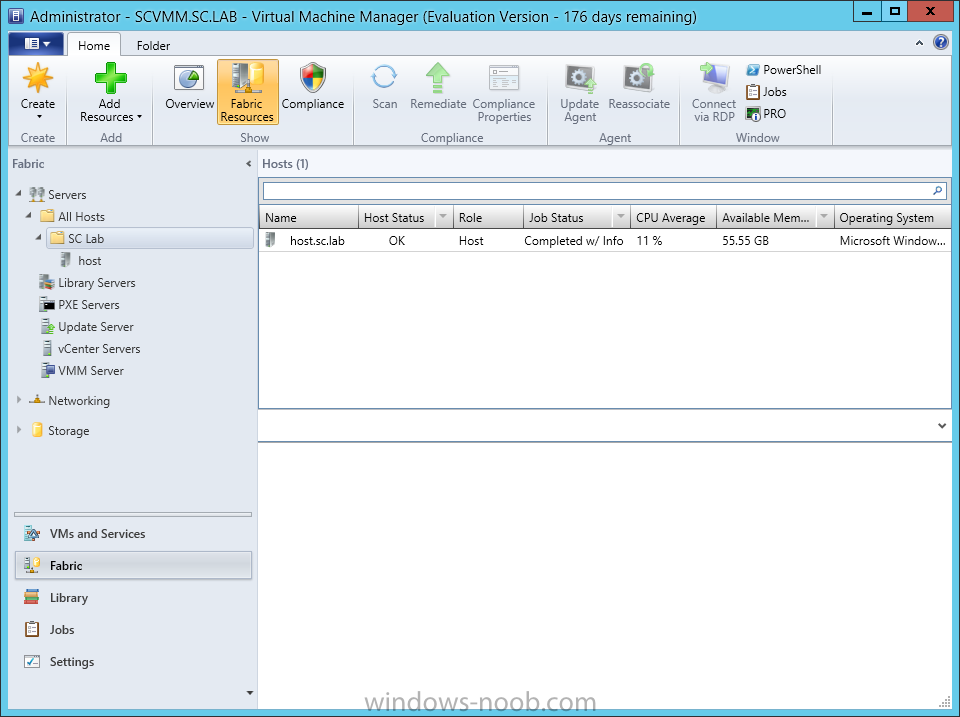Go to the VMs and Services workspace

pyautogui.click(x=133, y=534)
